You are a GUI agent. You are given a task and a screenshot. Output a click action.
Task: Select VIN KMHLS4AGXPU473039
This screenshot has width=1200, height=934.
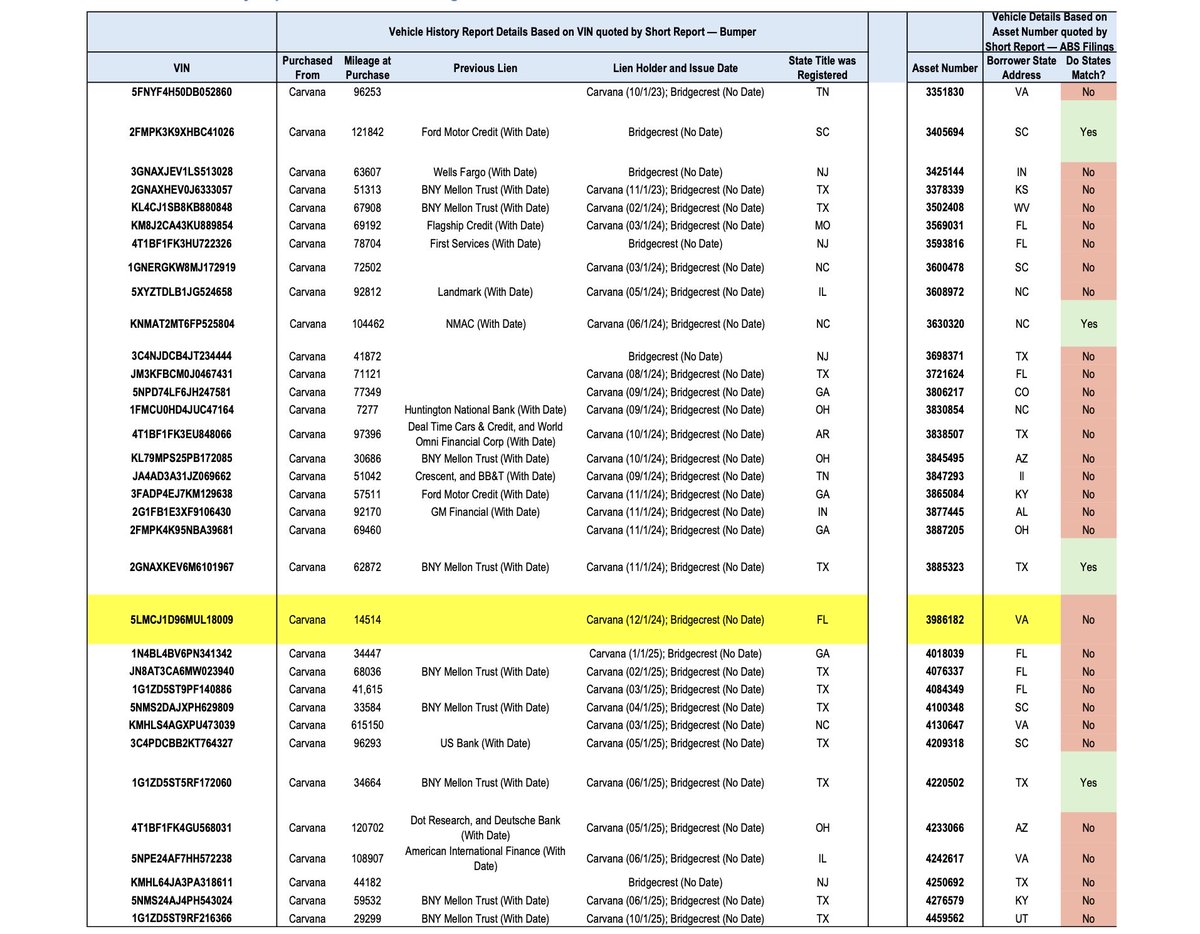(182, 725)
